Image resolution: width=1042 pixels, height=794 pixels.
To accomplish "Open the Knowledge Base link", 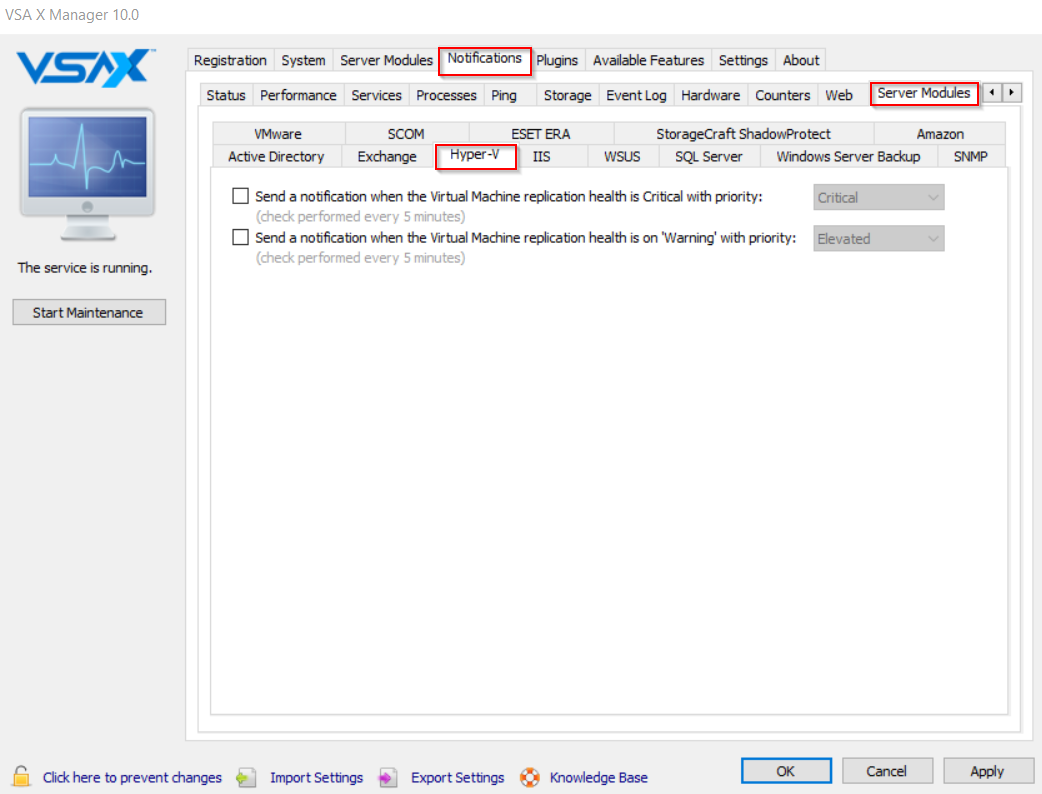I will pos(598,777).
